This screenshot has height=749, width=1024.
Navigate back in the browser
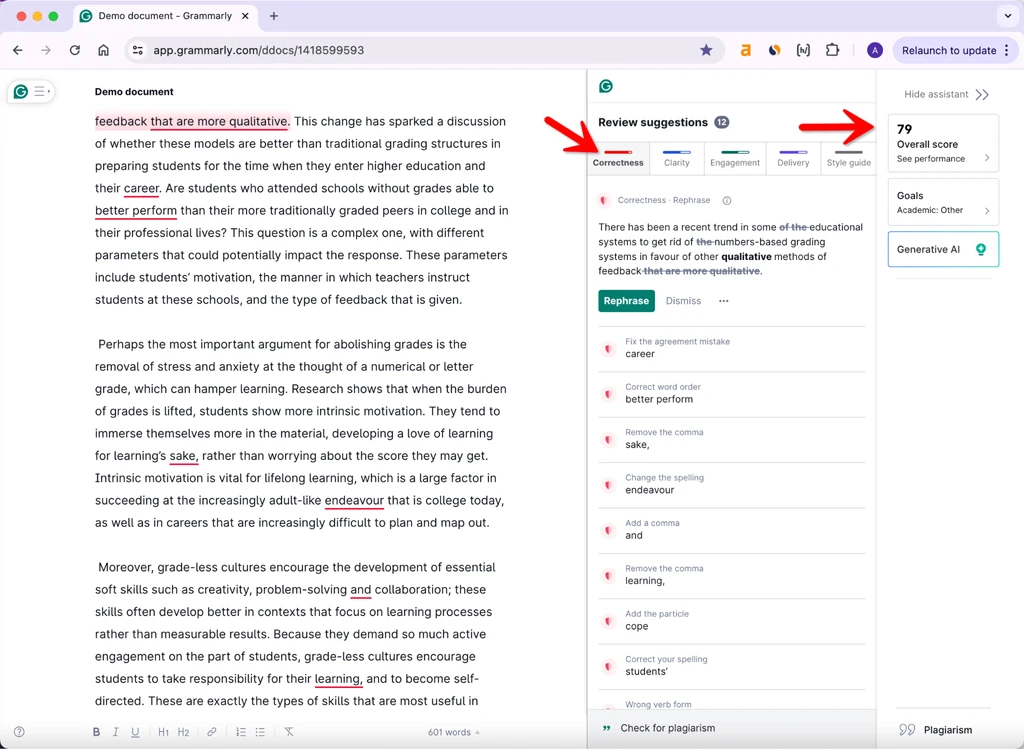click(x=18, y=50)
